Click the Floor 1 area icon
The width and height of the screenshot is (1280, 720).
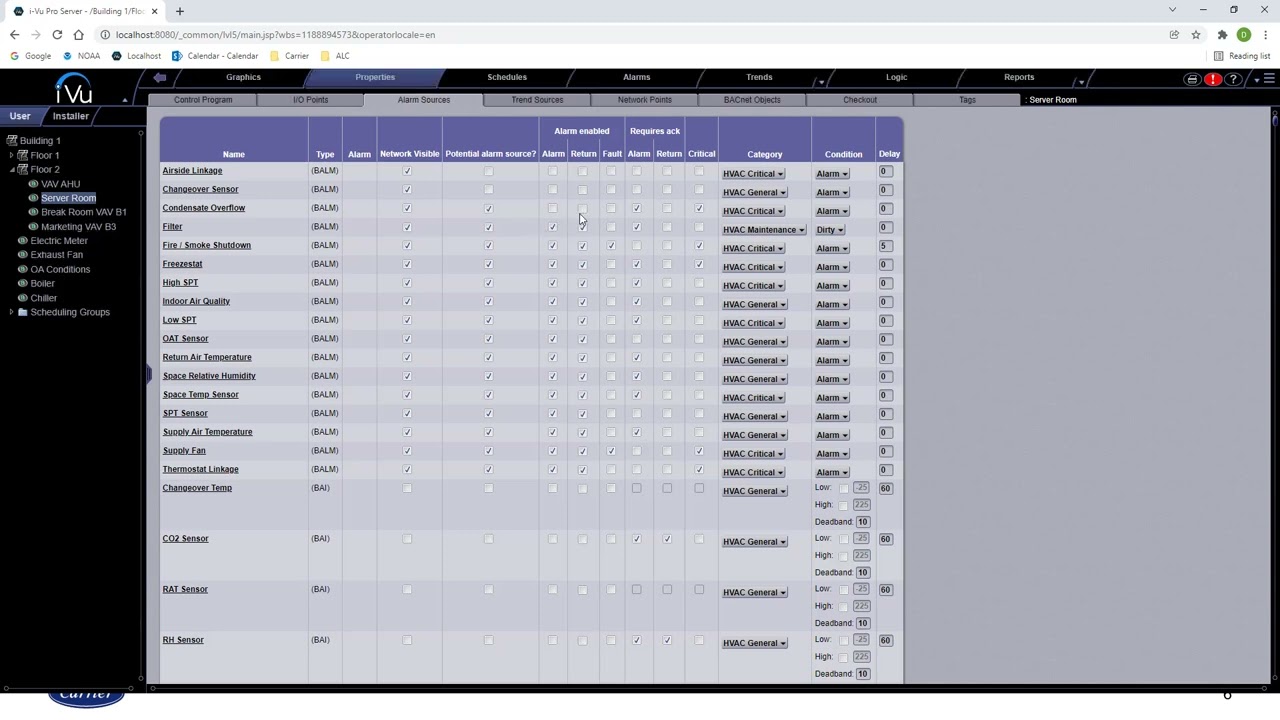[x=22, y=155]
